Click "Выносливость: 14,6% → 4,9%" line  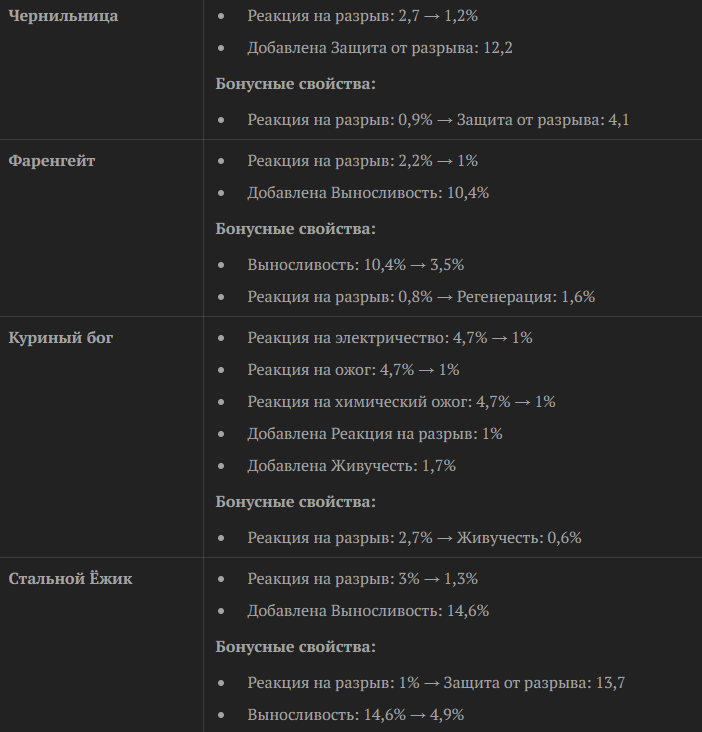[x=355, y=714]
